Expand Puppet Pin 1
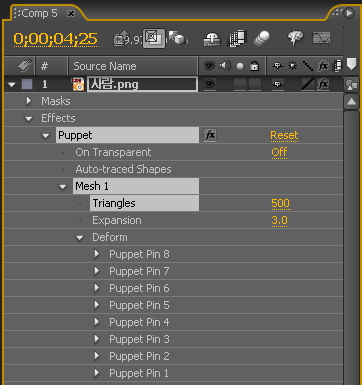 [97, 373]
